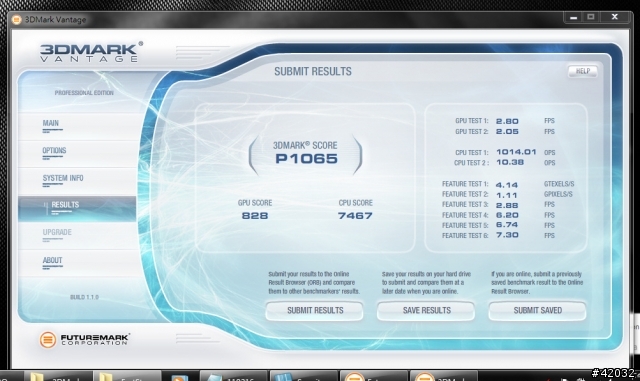Click the CPU TEST 2 value 10.38
The height and width of the screenshot is (381, 640).
510,162
